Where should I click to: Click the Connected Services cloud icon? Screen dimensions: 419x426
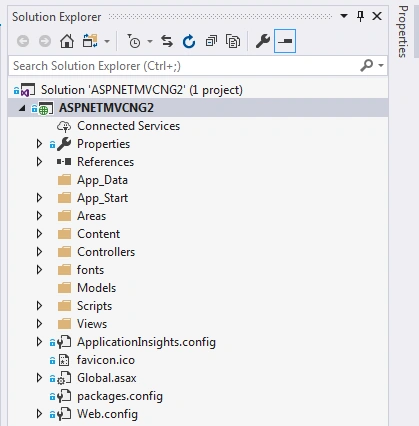(x=64, y=126)
